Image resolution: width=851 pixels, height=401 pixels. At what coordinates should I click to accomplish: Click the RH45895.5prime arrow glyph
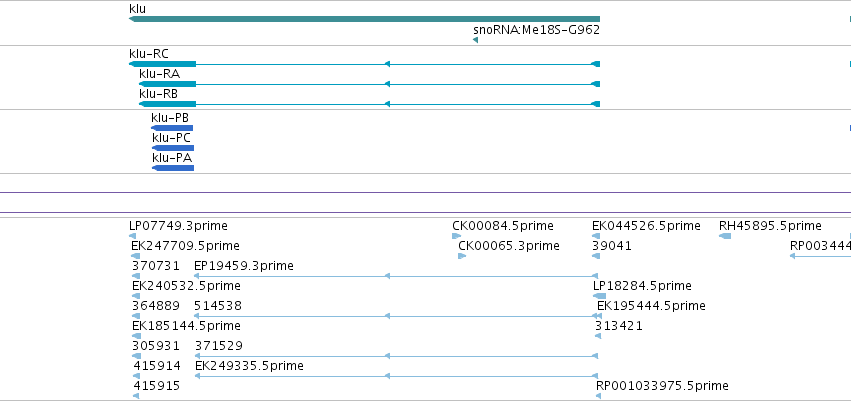[x=725, y=236]
